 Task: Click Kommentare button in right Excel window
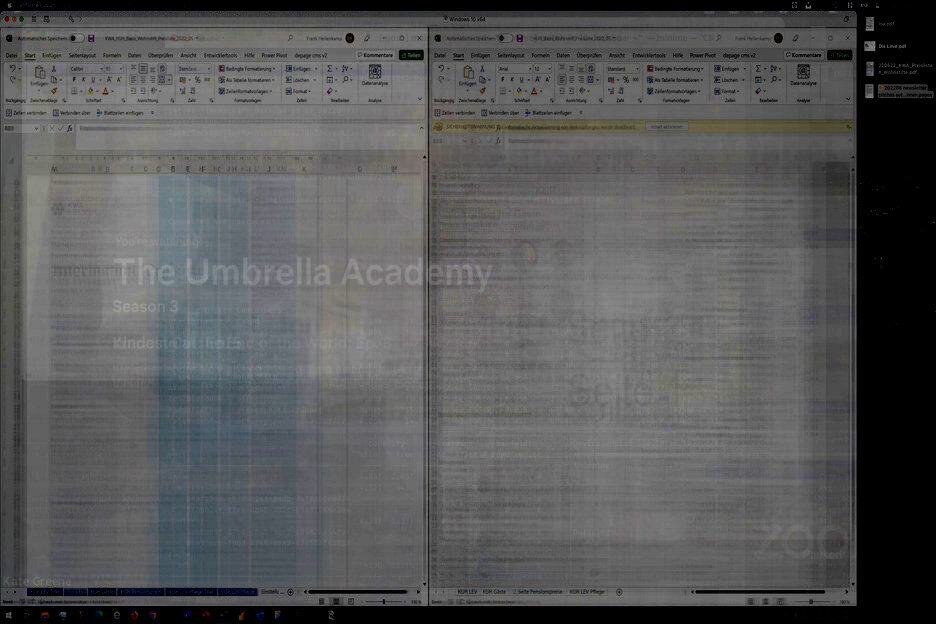pos(803,55)
